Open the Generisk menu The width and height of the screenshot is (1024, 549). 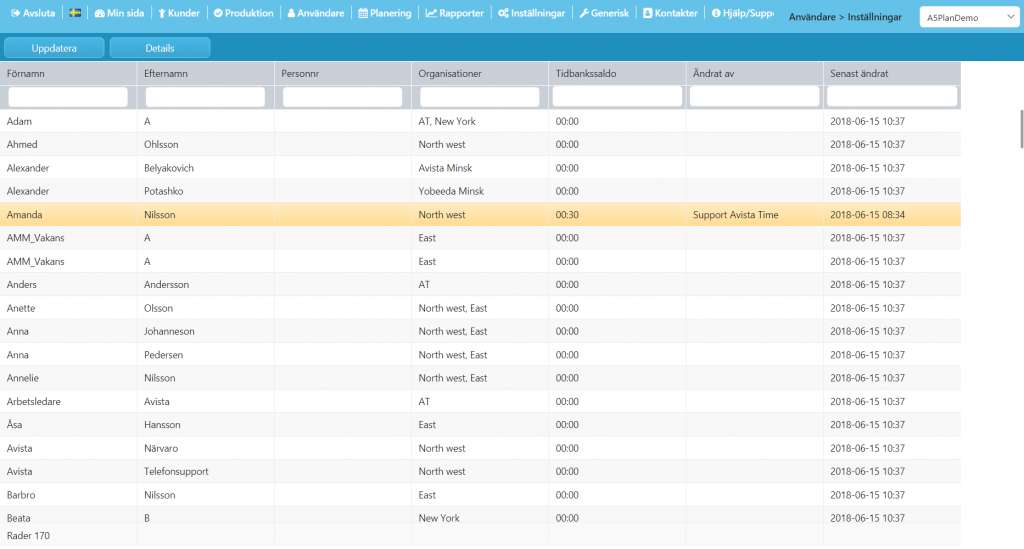(604, 13)
